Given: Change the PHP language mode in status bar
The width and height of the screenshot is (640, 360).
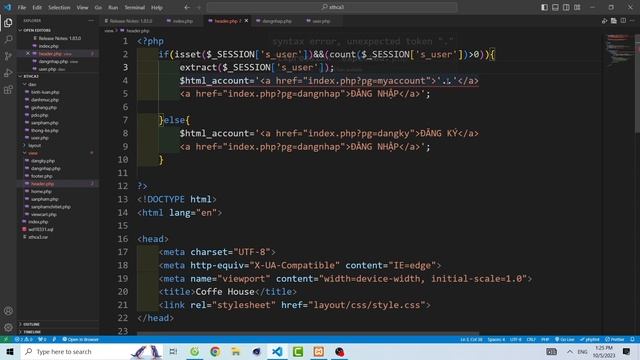Looking at the screenshot, I should pos(545,339).
